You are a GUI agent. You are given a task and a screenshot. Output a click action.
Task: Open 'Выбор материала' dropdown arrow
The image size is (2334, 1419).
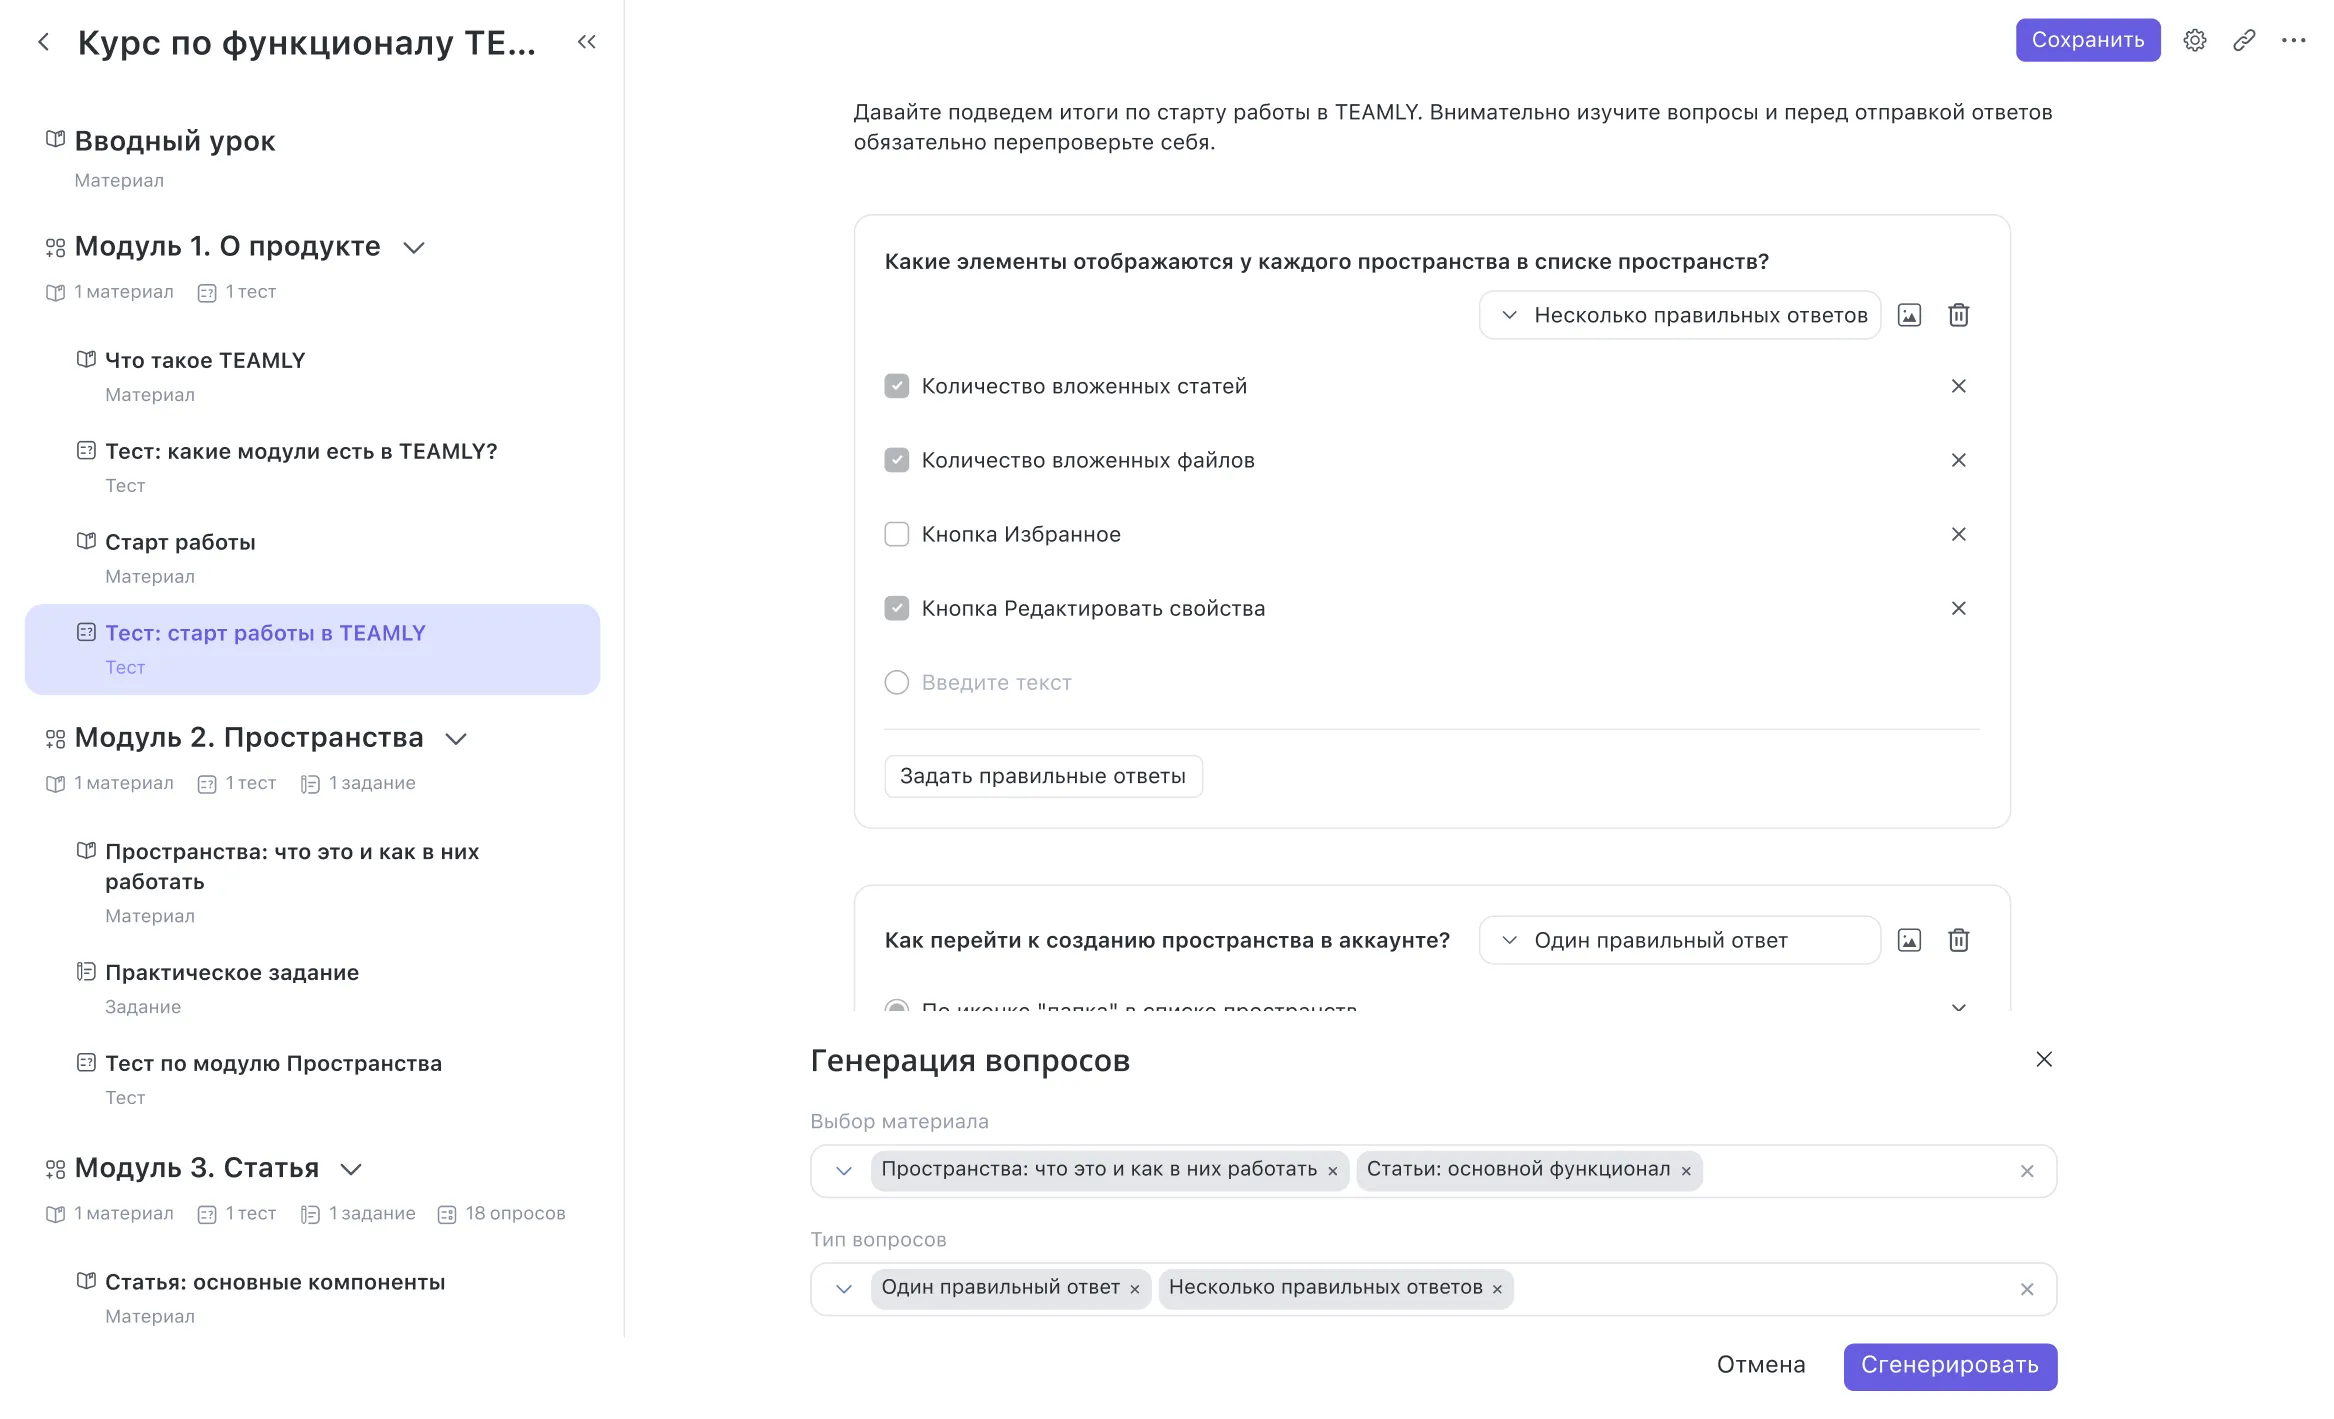coord(844,1171)
